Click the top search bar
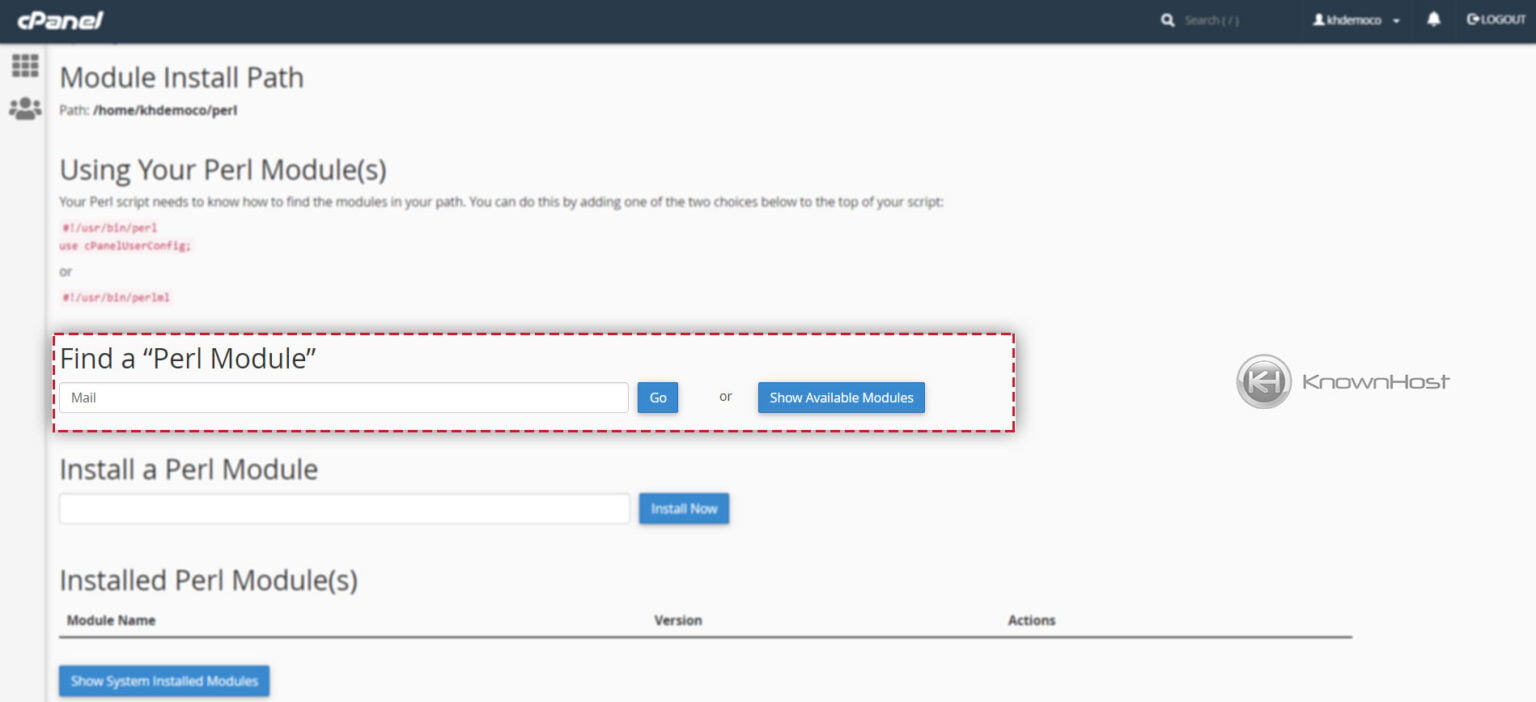Screen dimensions: 1536x702 click(1210, 19)
